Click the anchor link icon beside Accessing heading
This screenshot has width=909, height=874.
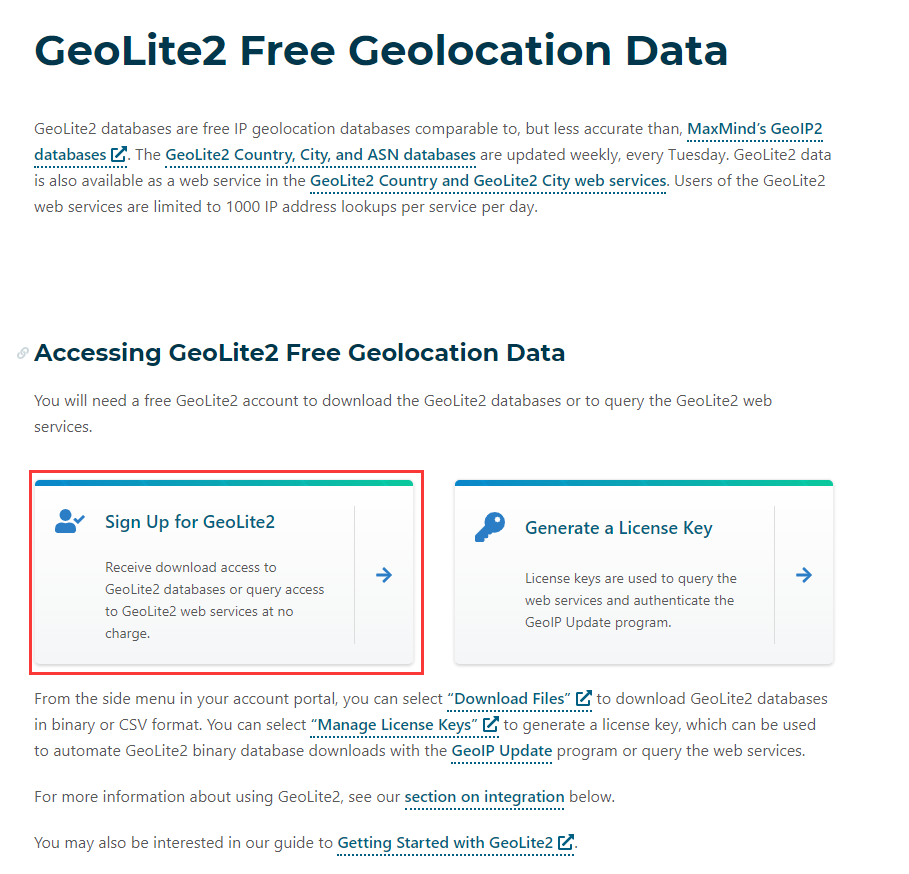[x=23, y=353]
